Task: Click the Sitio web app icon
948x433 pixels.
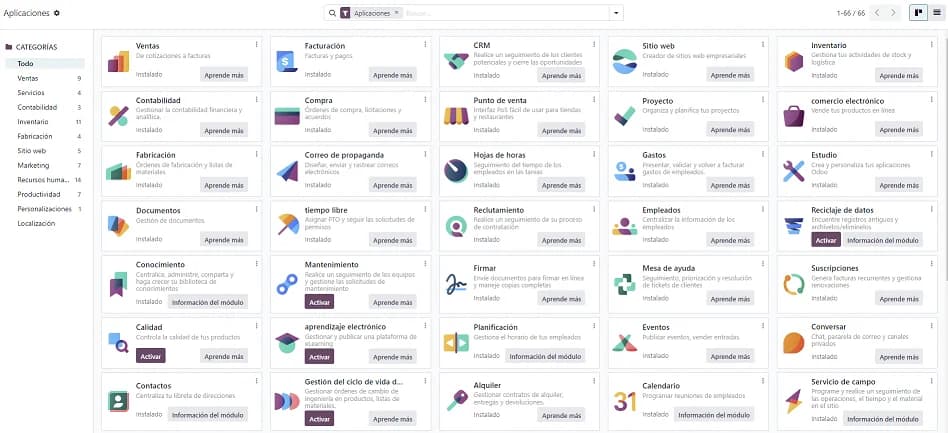Action: coord(625,62)
